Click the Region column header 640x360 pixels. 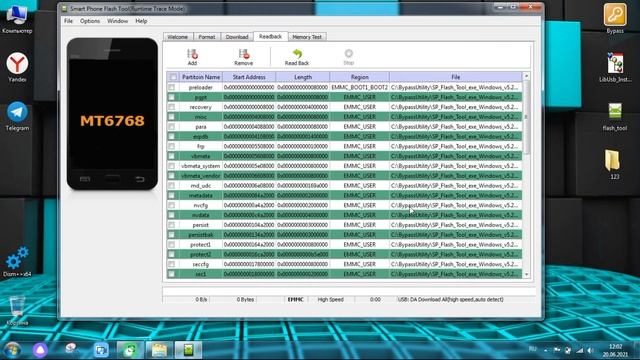coord(360,77)
